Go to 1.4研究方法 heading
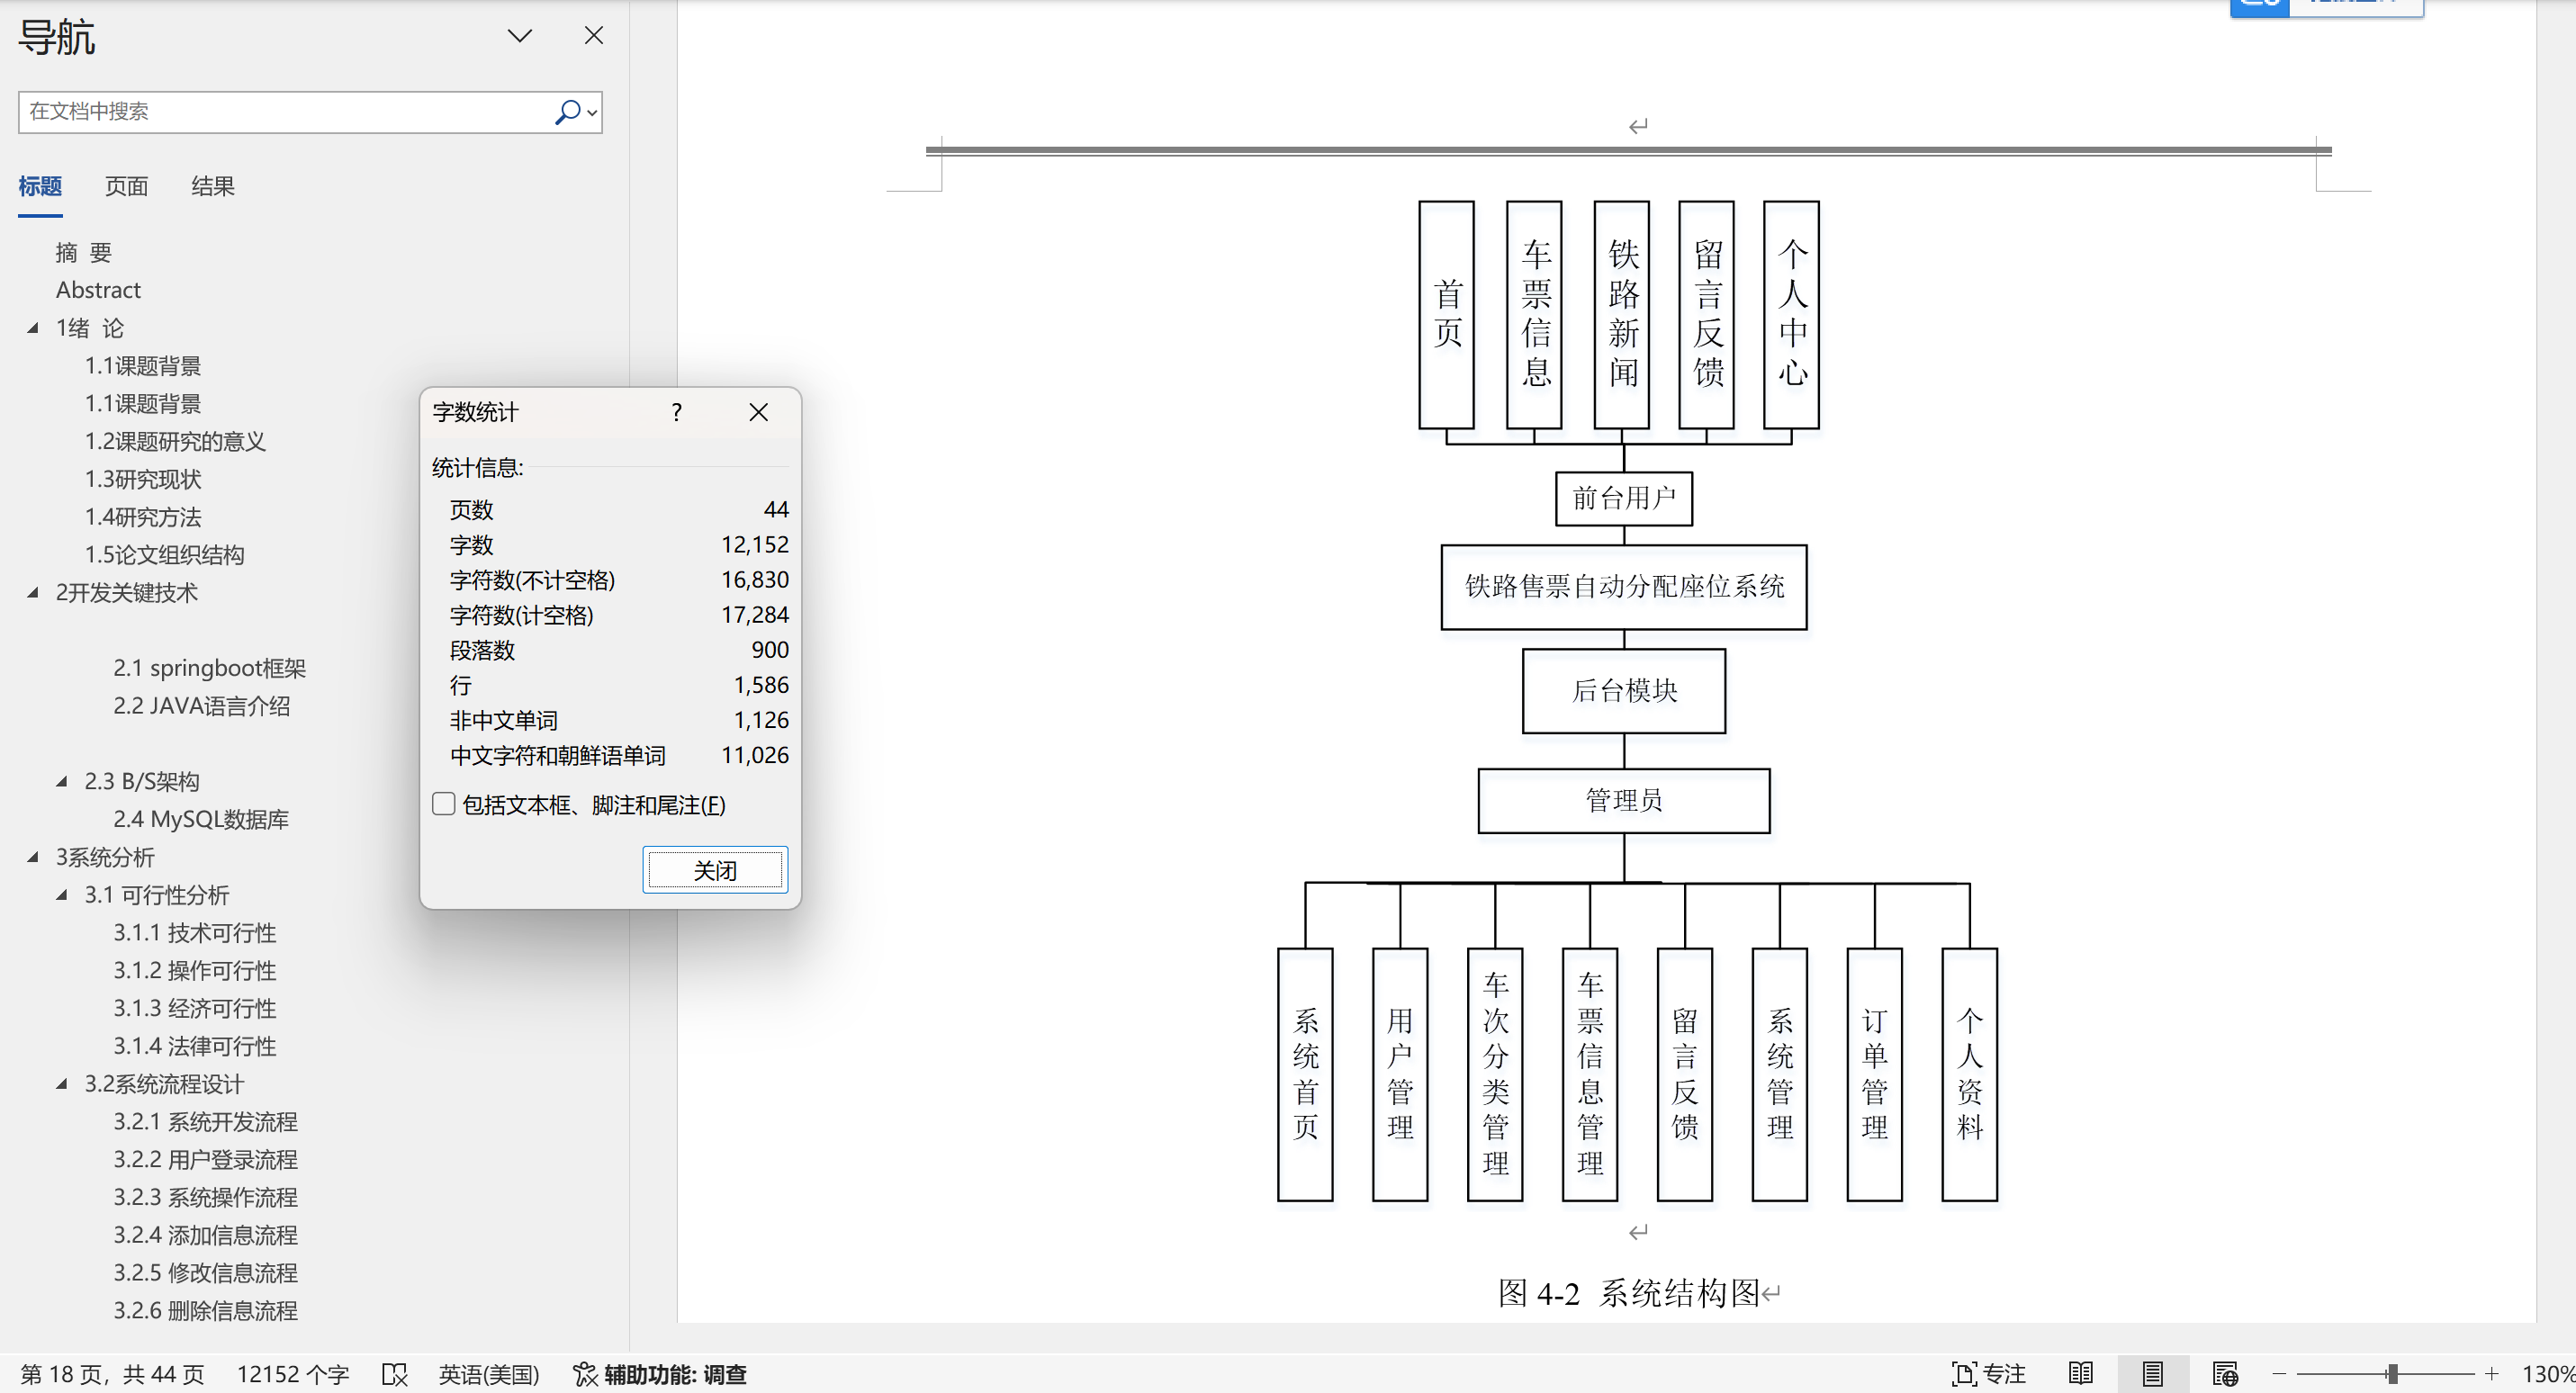The image size is (2576, 1393). pyautogui.click(x=143, y=517)
